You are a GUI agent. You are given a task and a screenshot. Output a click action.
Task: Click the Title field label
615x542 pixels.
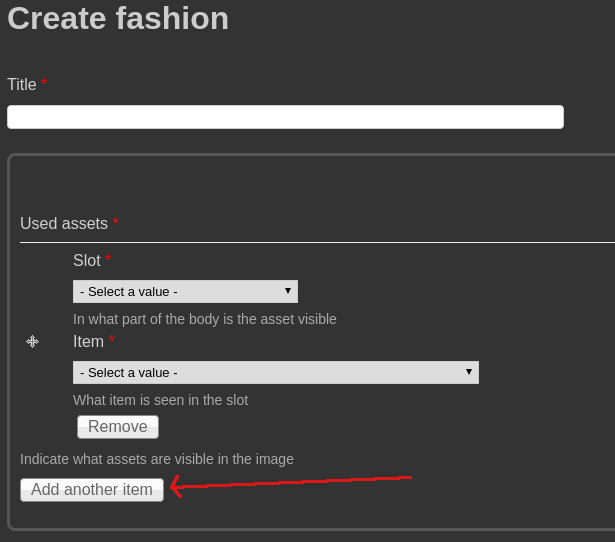point(22,85)
